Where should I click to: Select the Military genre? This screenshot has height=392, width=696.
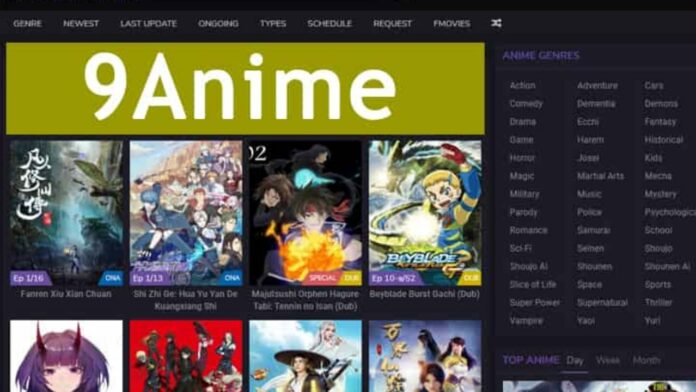(x=524, y=194)
